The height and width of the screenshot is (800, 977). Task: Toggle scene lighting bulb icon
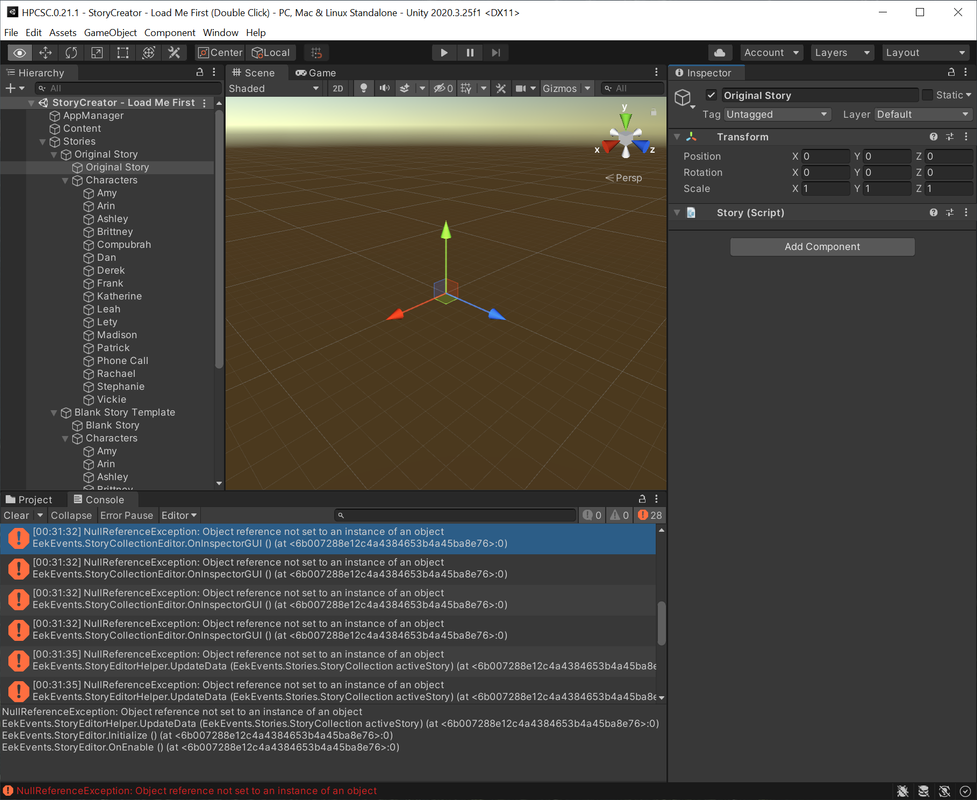(x=364, y=88)
